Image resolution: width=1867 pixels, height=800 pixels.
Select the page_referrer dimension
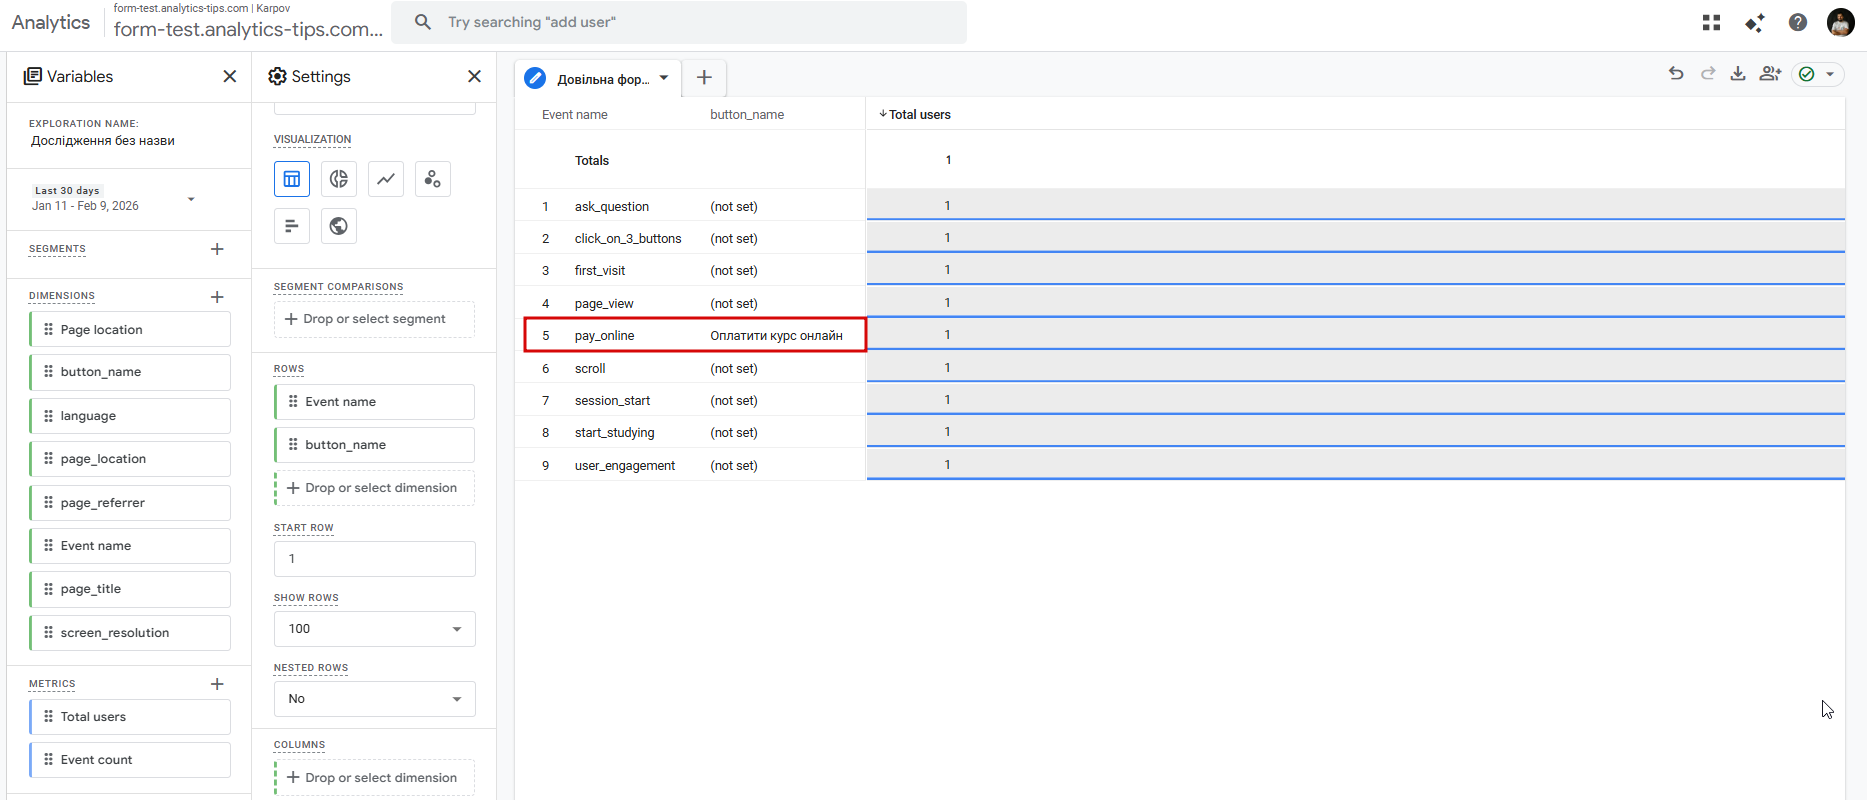pos(130,503)
